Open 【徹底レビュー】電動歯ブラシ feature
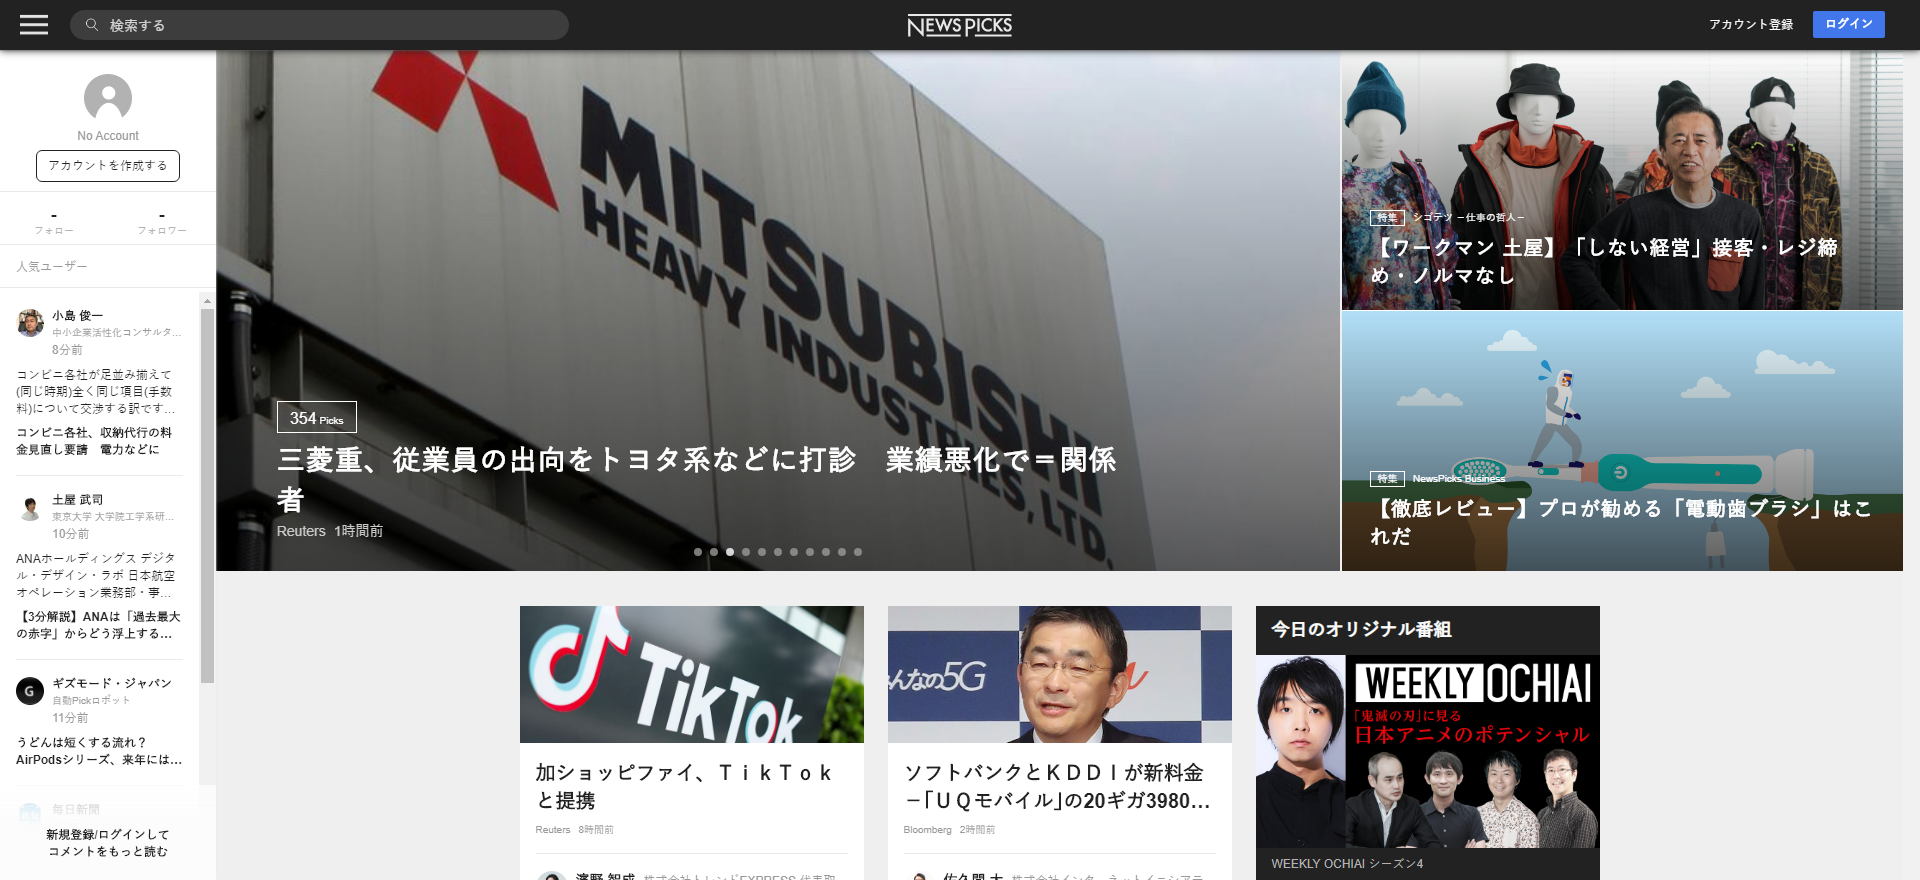 click(1621, 522)
